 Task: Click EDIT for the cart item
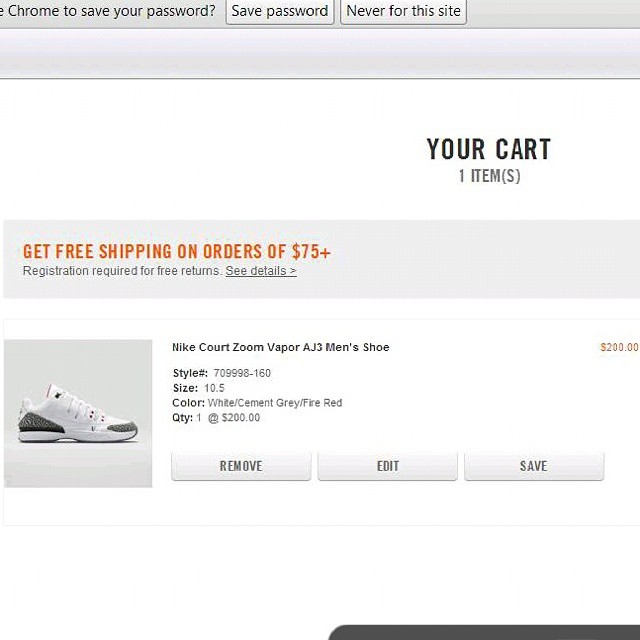pos(387,466)
